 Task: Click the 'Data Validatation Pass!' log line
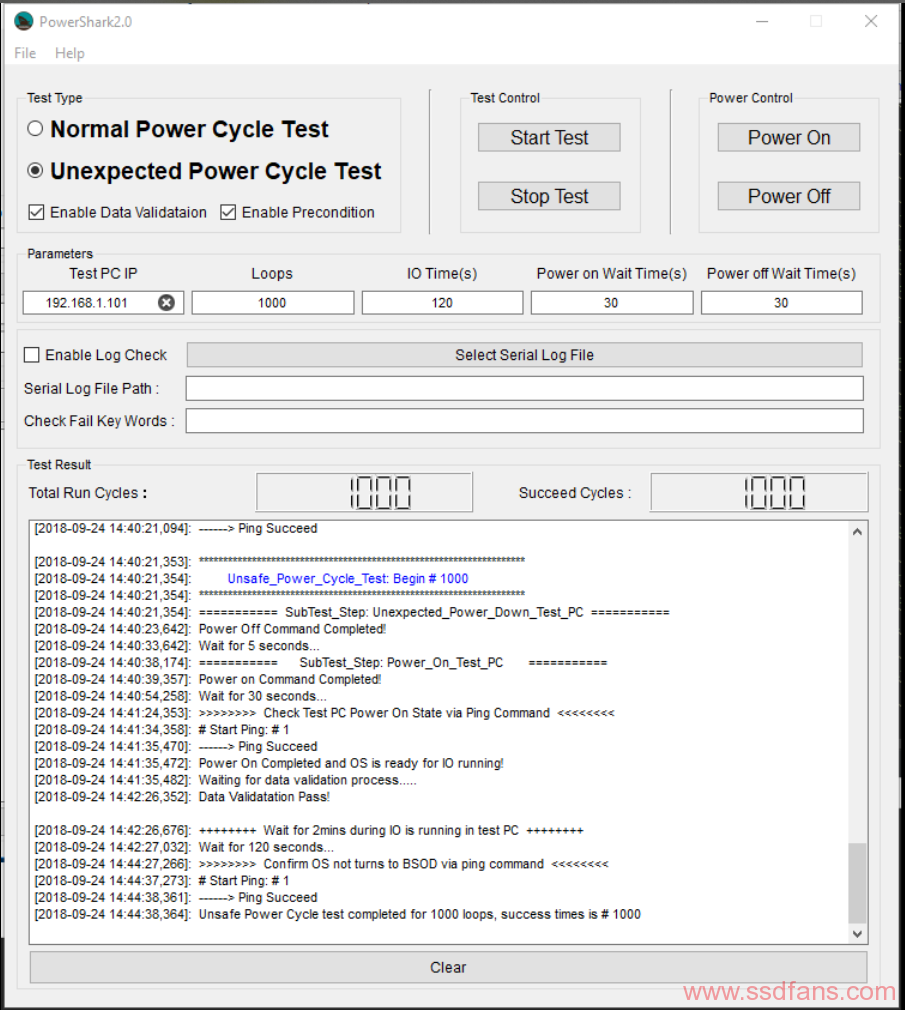(x=264, y=797)
